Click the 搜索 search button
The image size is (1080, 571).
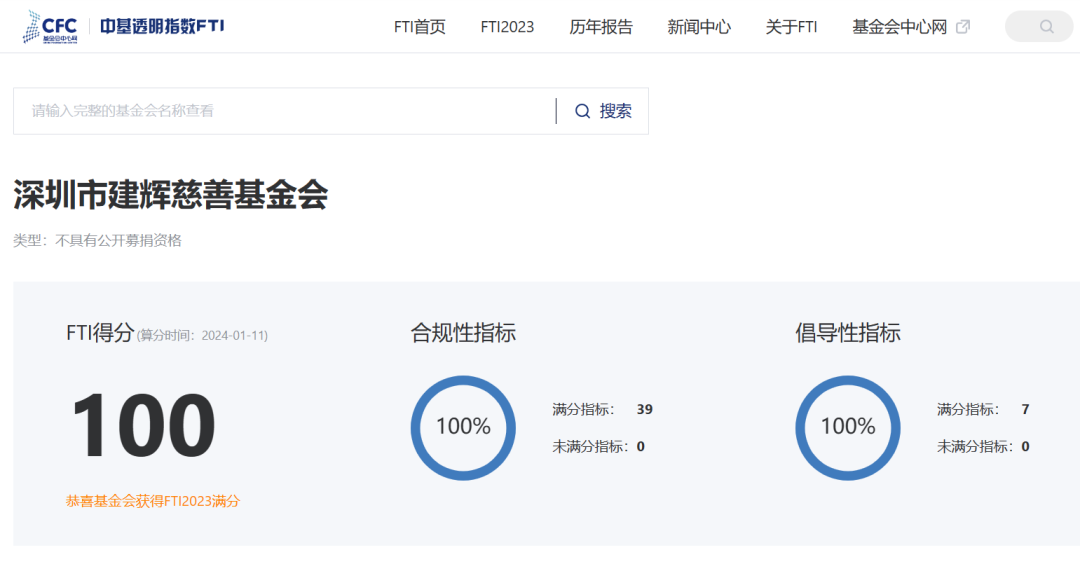click(603, 111)
